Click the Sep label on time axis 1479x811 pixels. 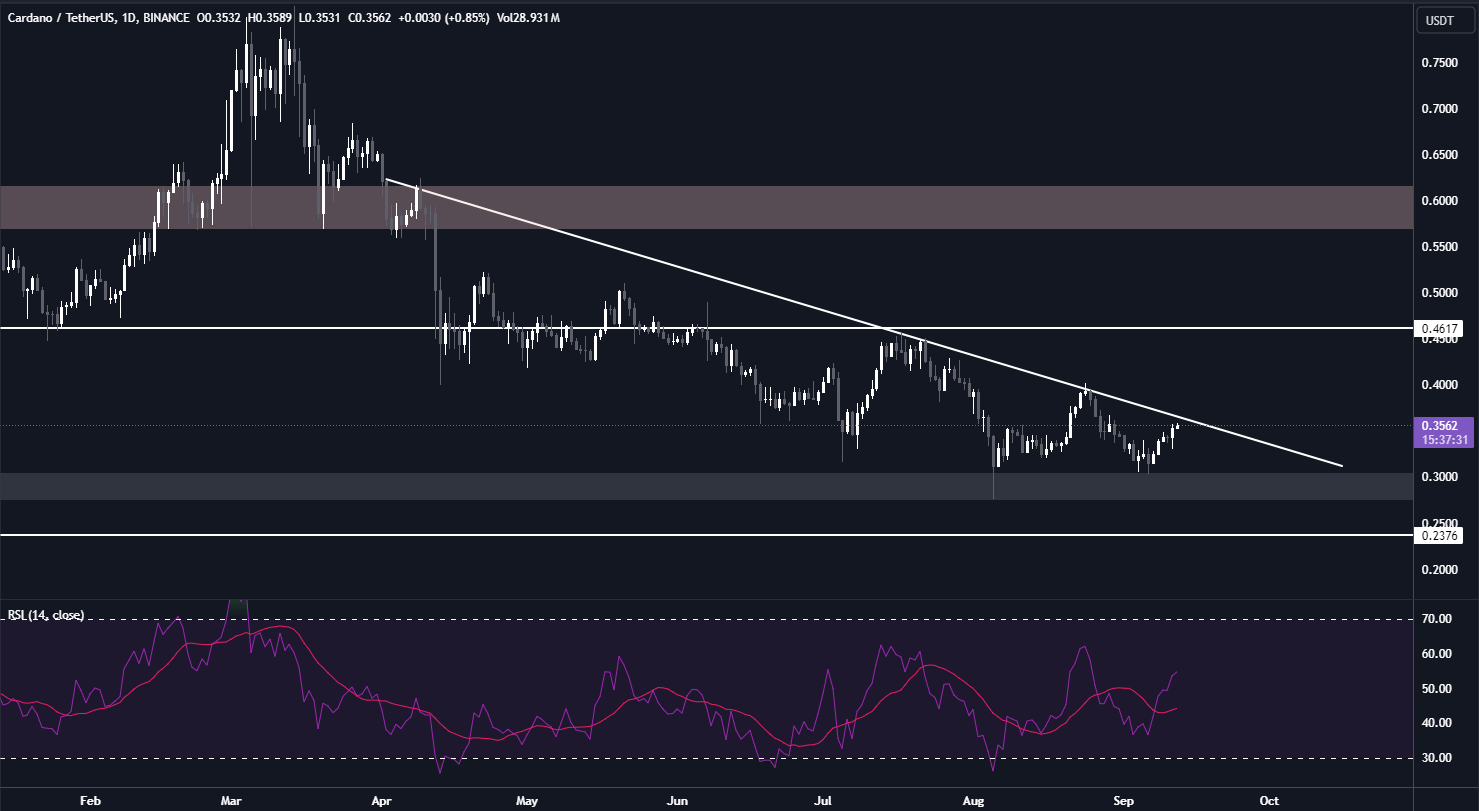click(x=1122, y=800)
